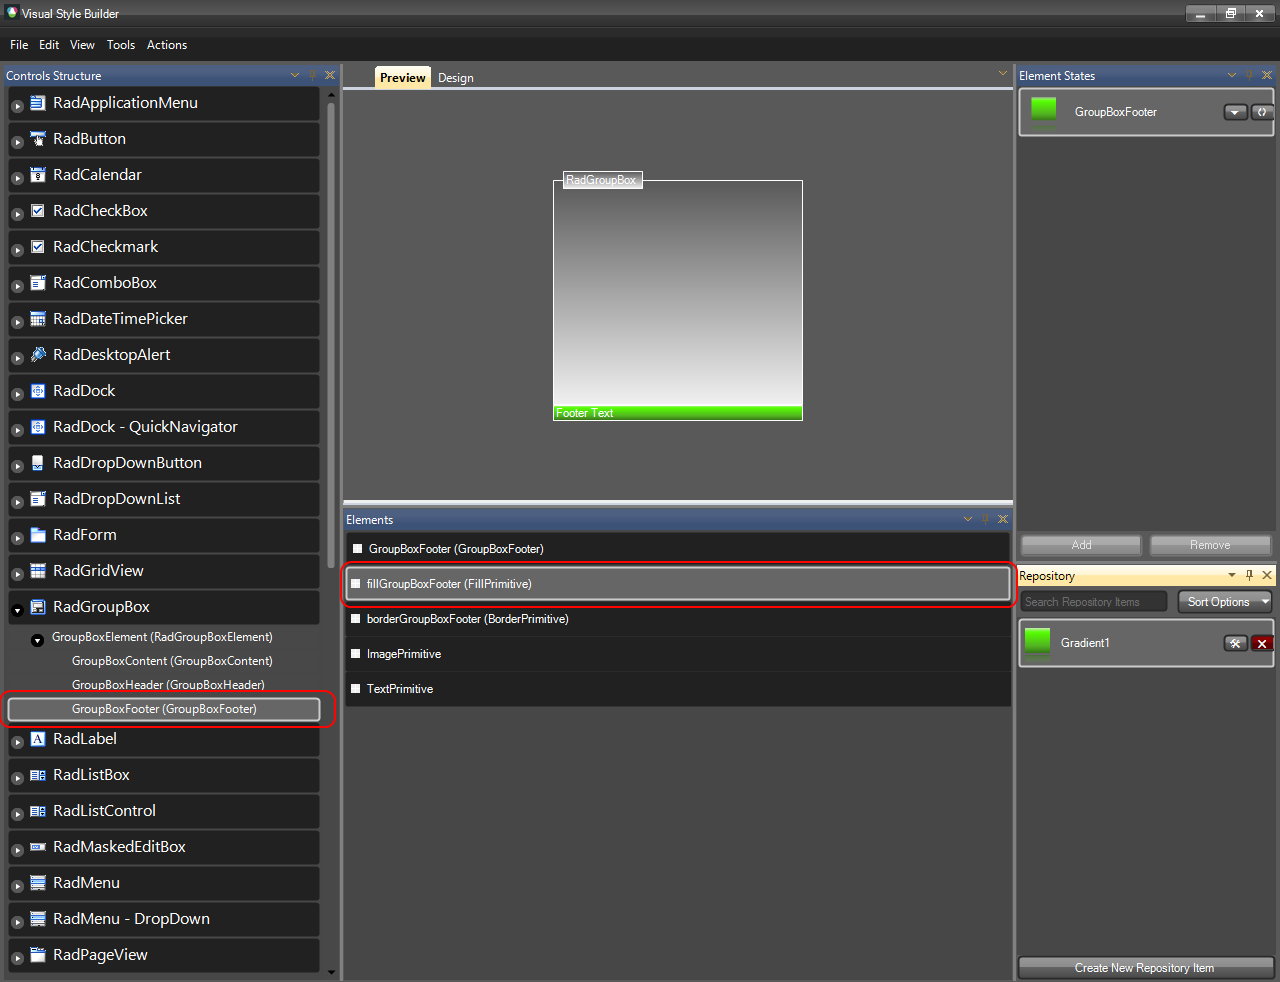This screenshot has width=1280, height=982.
Task: Click the RadDateTimePicker control icon
Action: [38, 319]
